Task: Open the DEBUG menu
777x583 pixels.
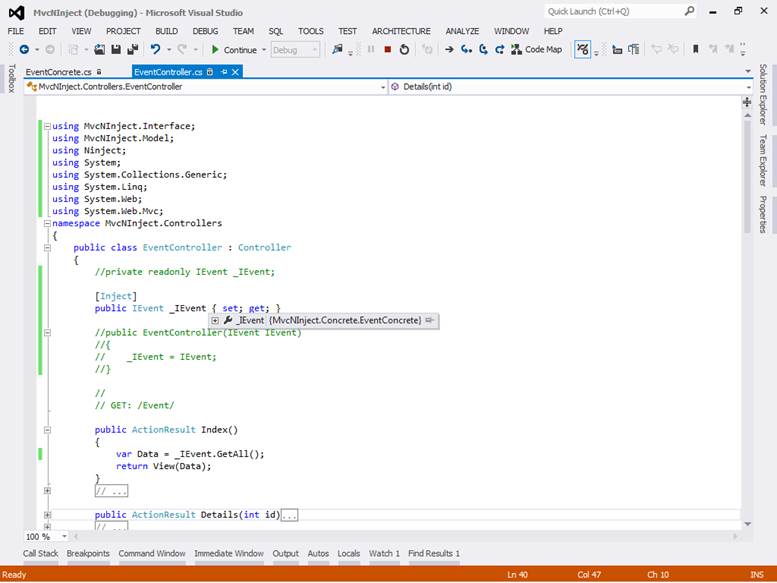Action: coord(205,31)
